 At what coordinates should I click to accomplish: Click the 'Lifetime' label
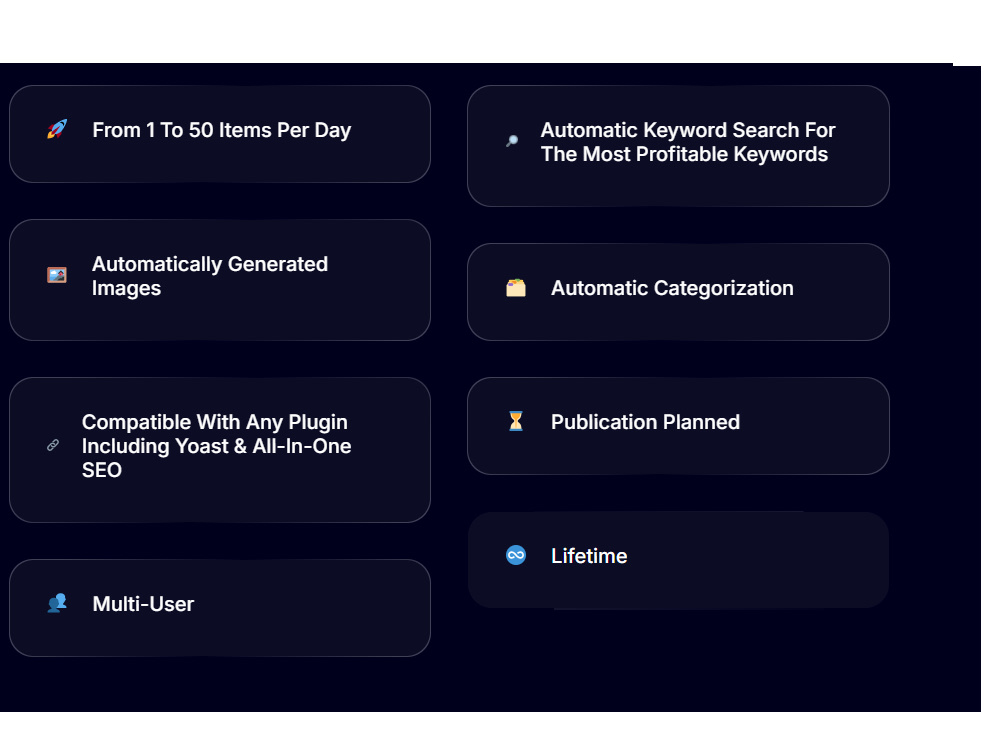[589, 556]
